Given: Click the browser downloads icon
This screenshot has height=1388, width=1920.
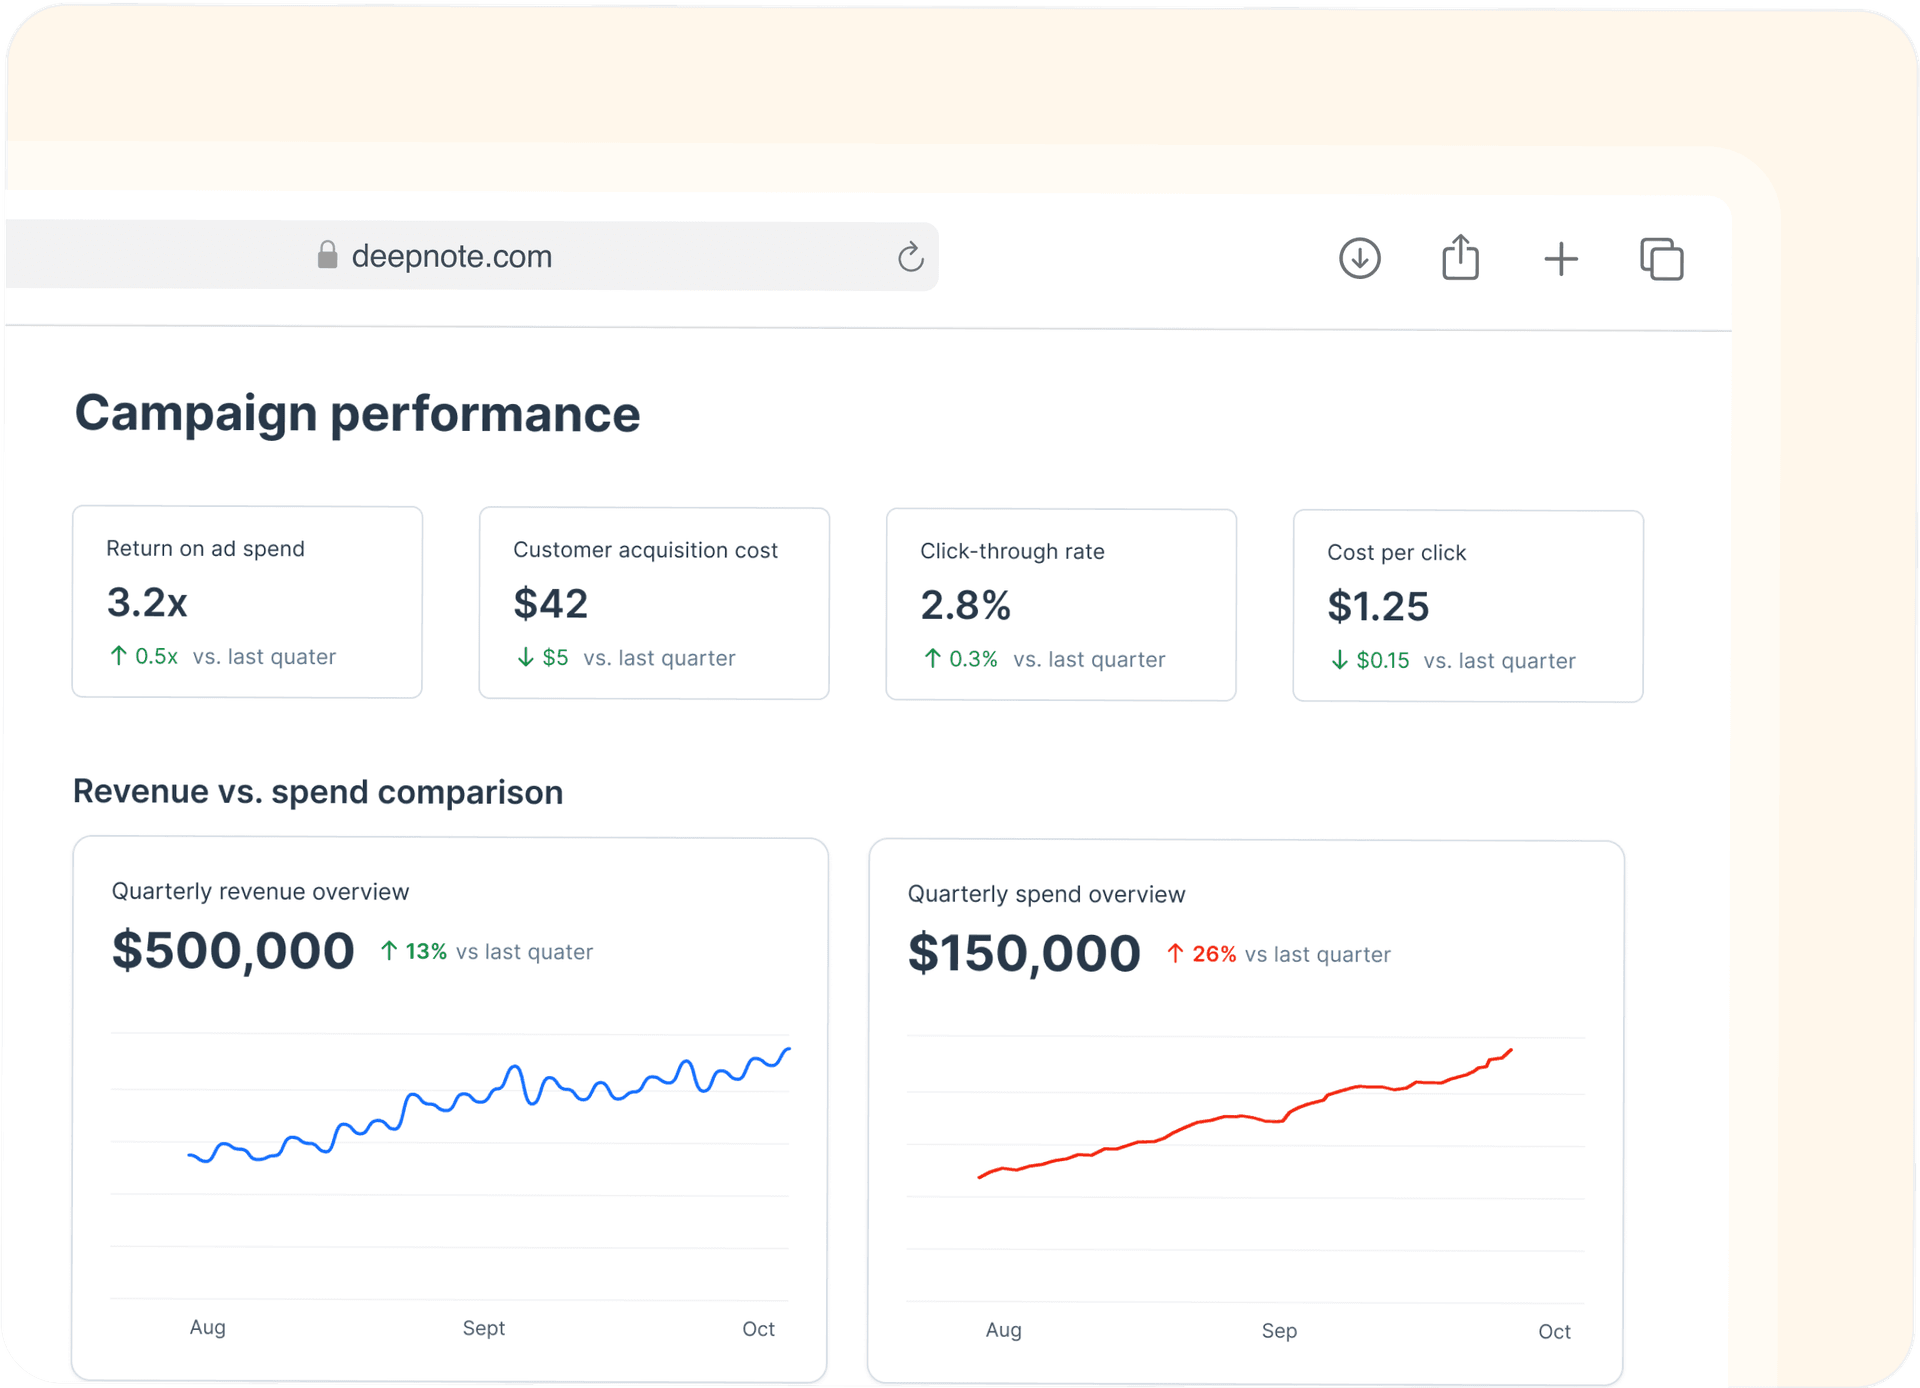Looking at the screenshot, I should click(x=1359, y=258).
